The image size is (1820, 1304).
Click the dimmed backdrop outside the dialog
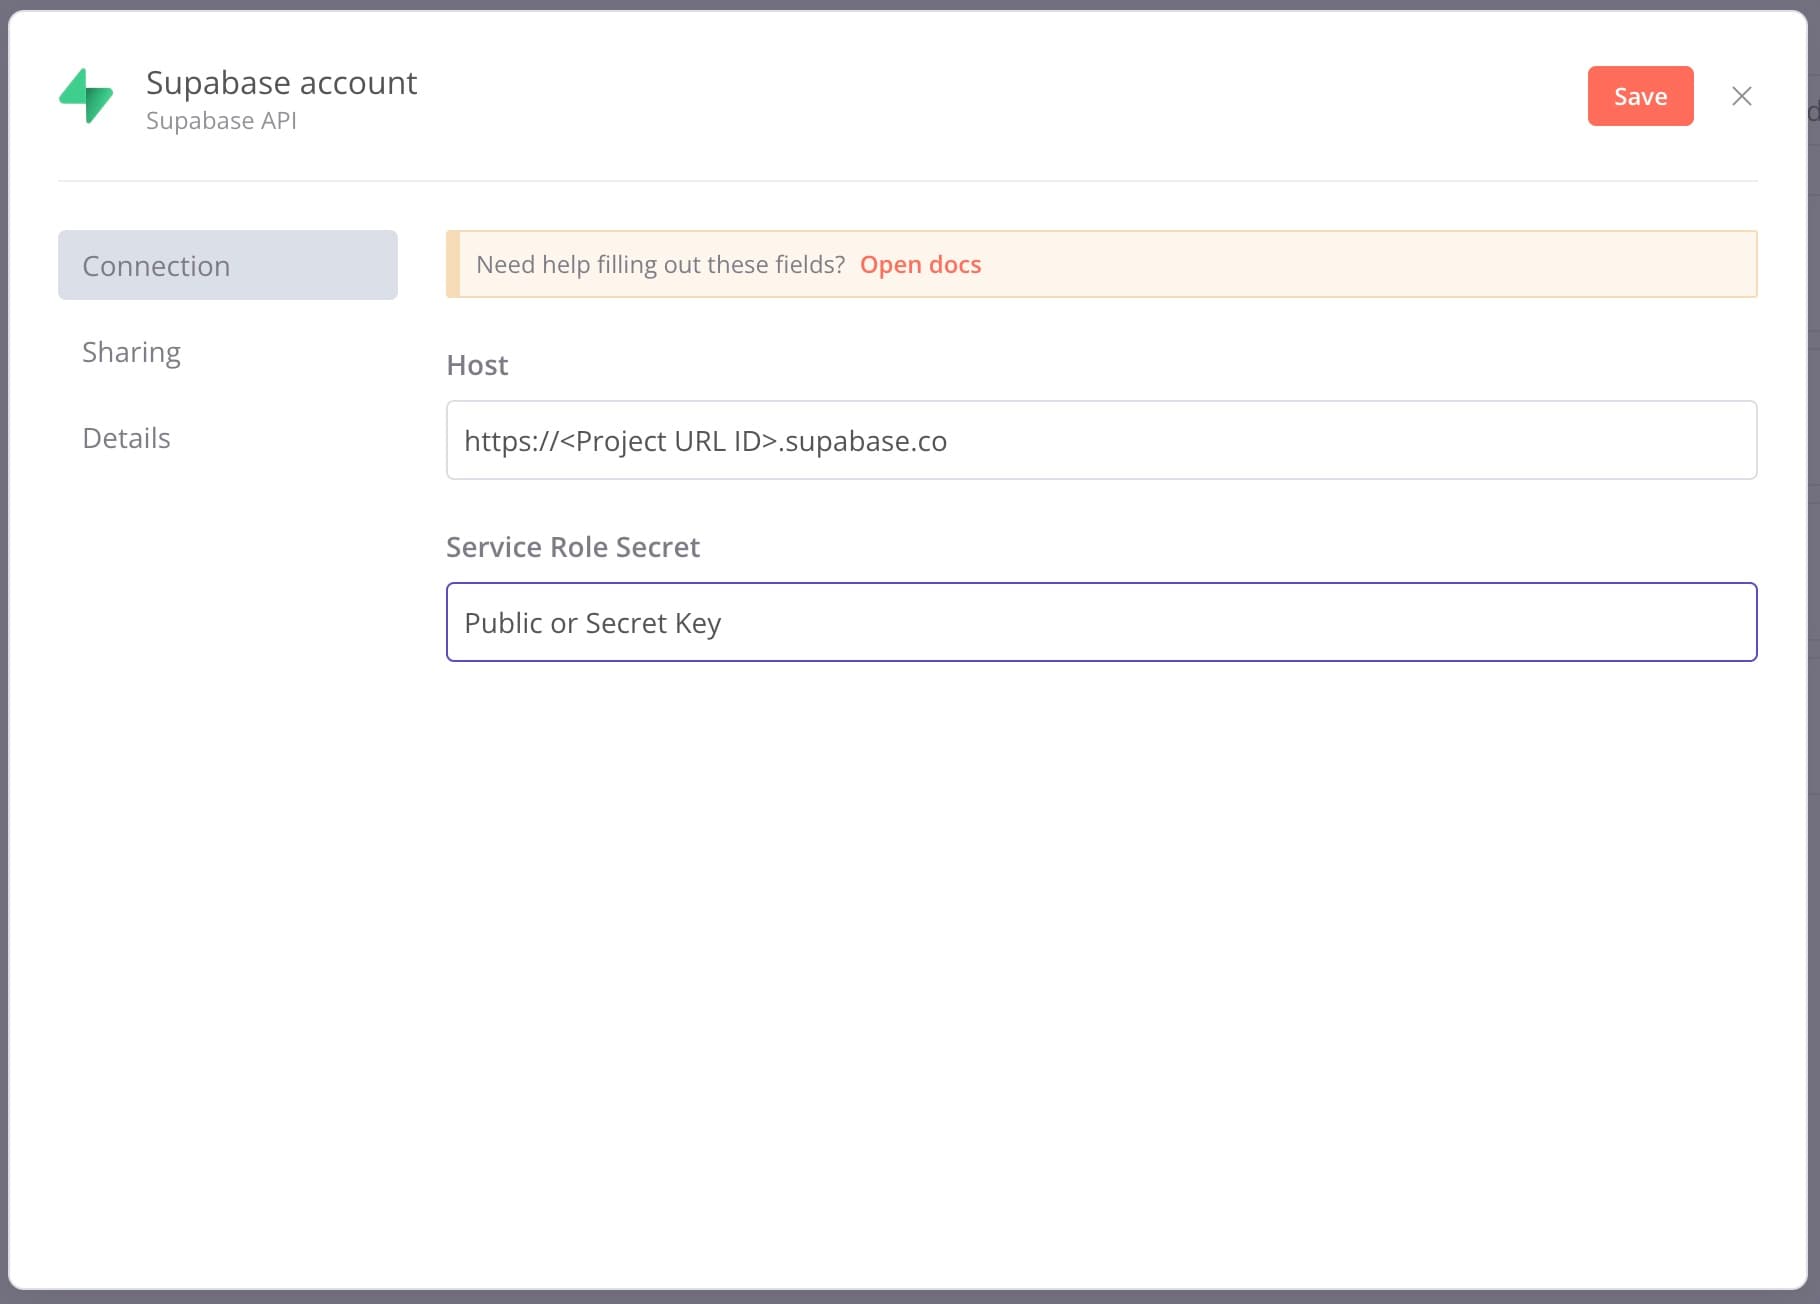click(x=1814, y=700)
